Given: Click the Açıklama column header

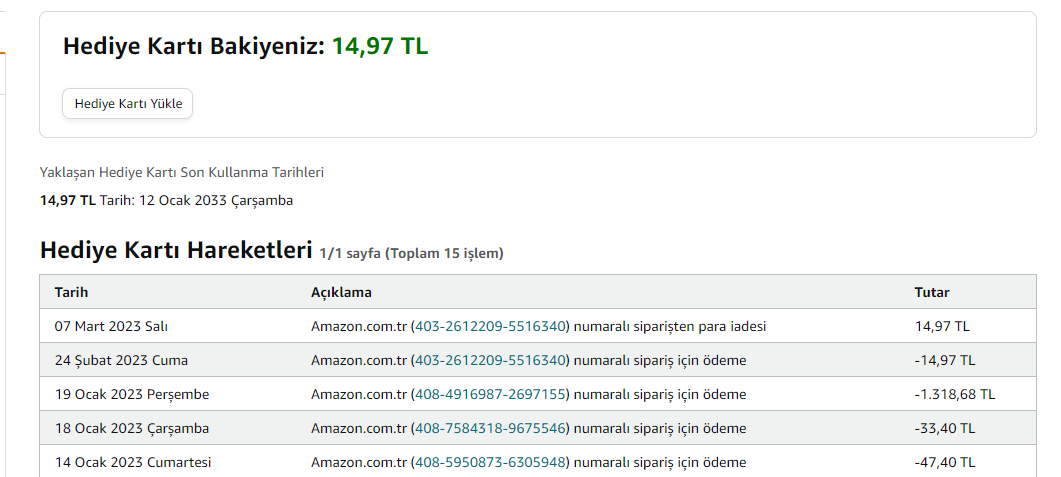Looking at the screenshot, I should click(x=341, y=292).
